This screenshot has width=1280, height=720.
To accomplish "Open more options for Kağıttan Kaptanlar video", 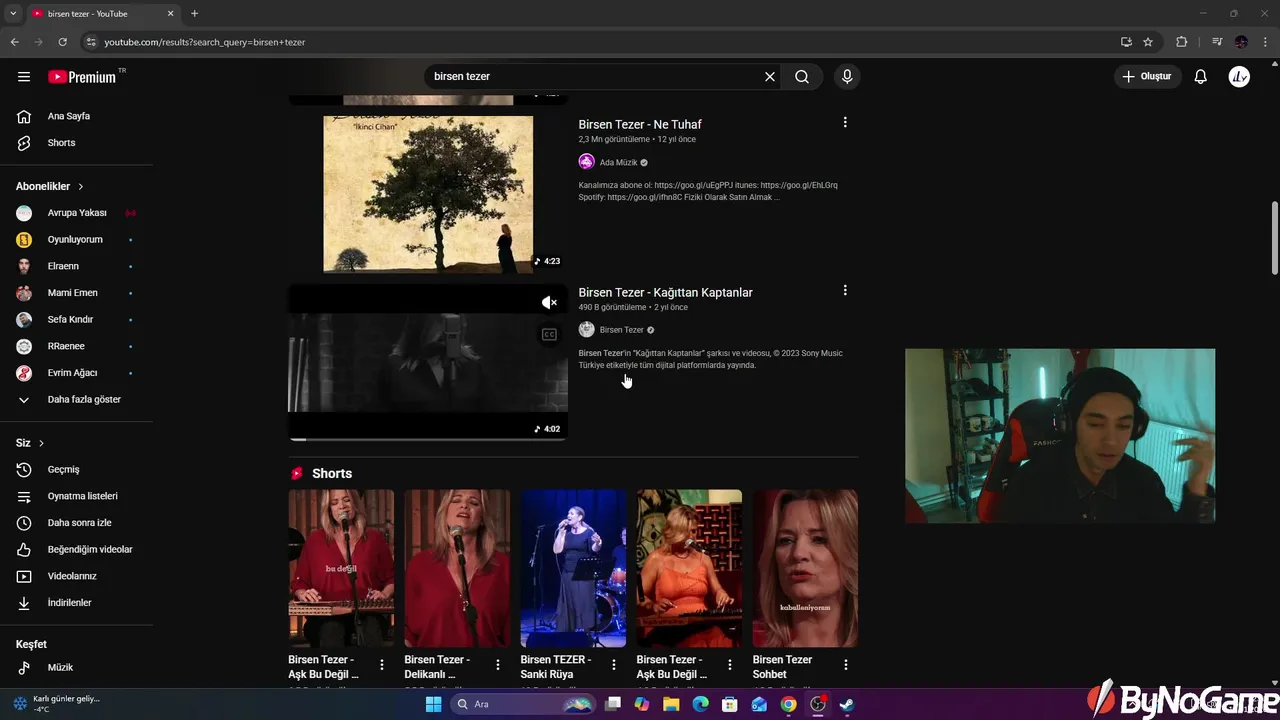I will tap(845, 290).
